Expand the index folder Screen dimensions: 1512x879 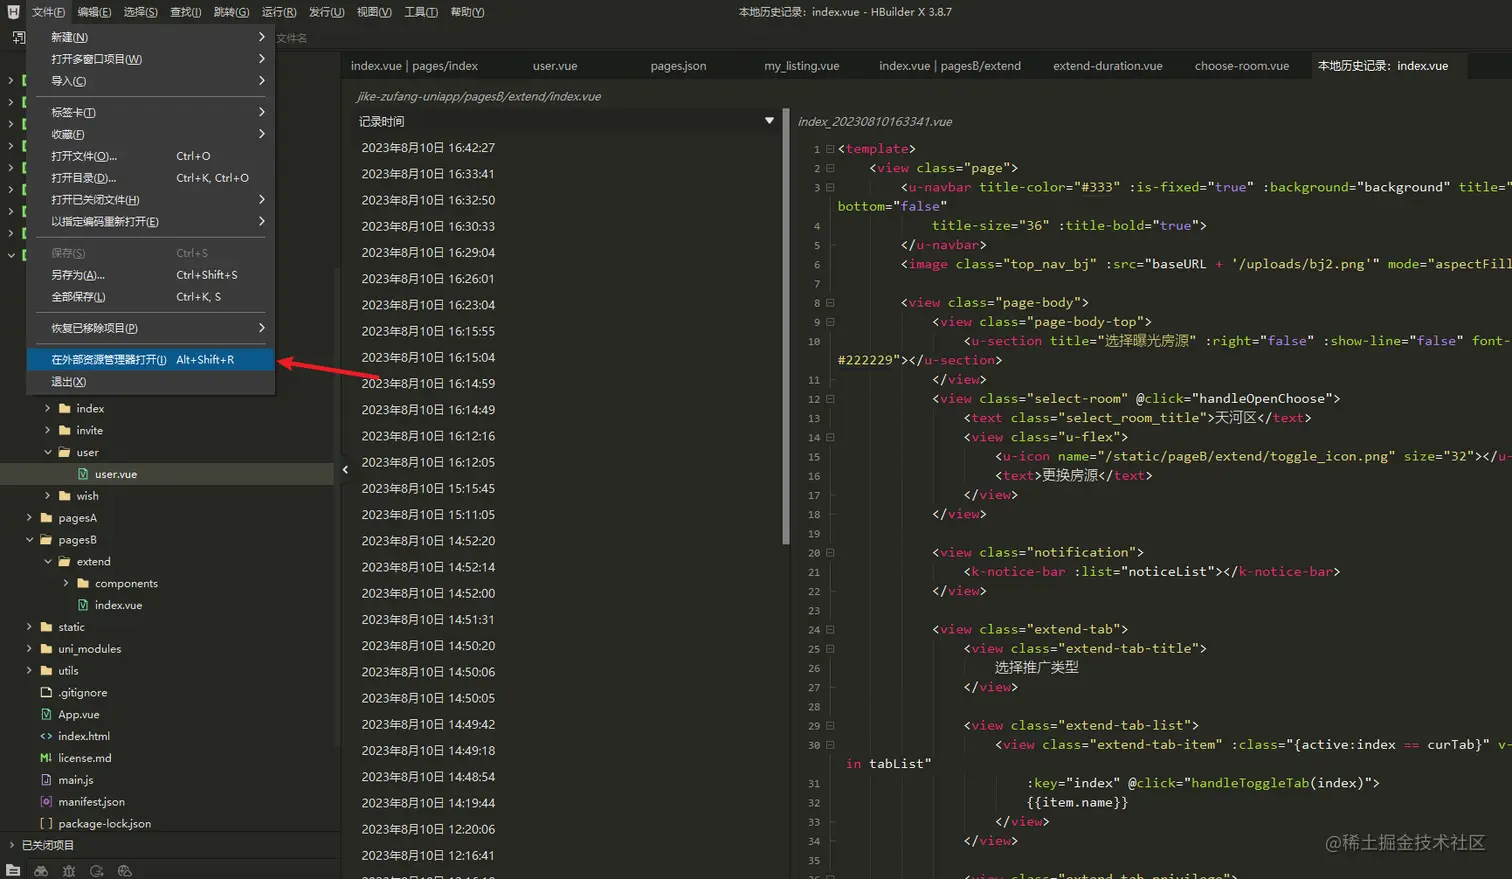coord(47,408)
